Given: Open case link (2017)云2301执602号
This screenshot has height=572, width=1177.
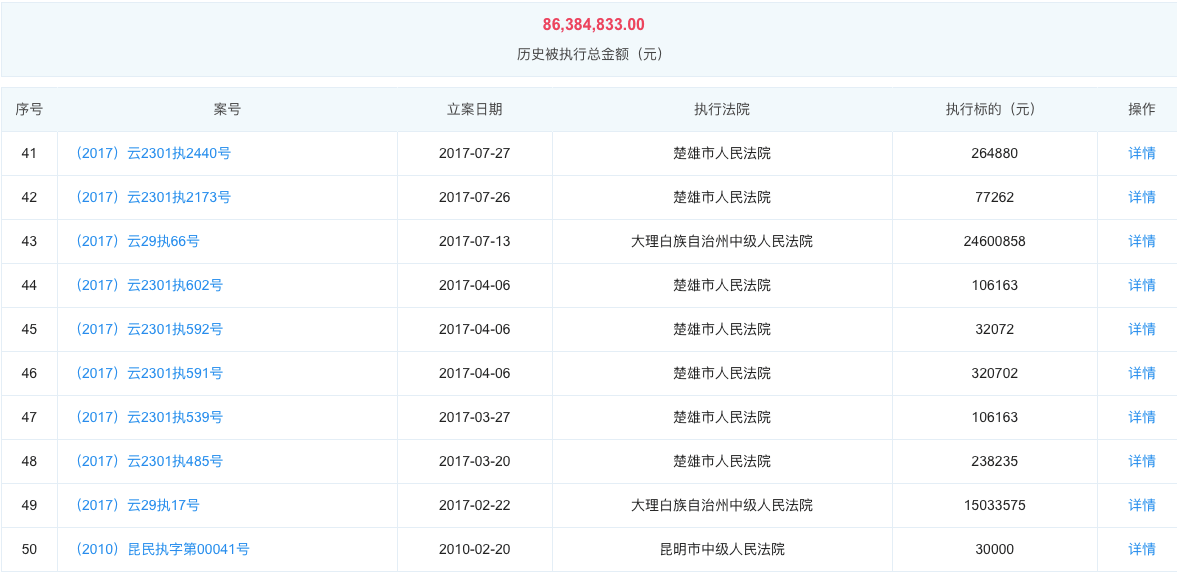Looking at the screenshot, I should [x=148, y=285].
